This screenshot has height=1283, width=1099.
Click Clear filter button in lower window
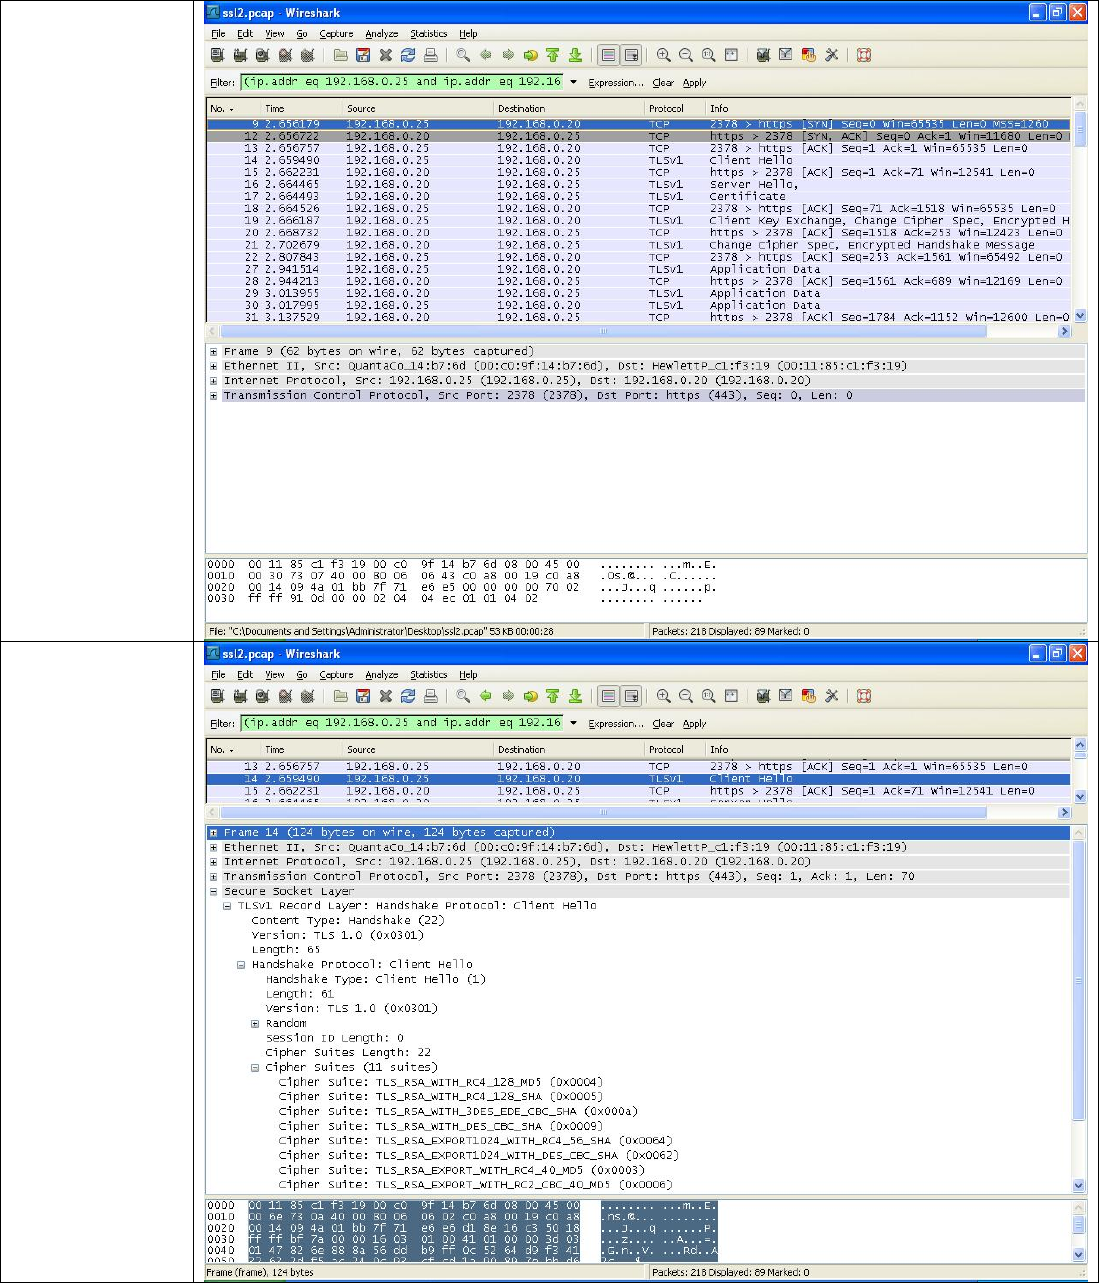pos(663,724)
